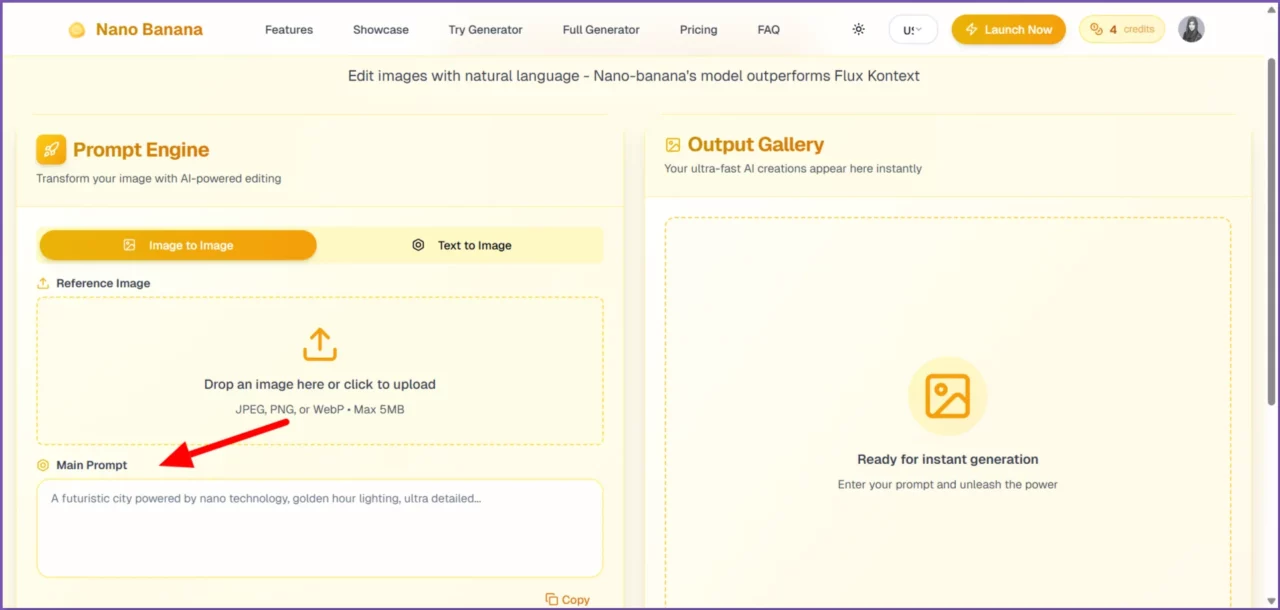Switch to the Text to Image tab
1280x610 pixels.
click(461, 245)
